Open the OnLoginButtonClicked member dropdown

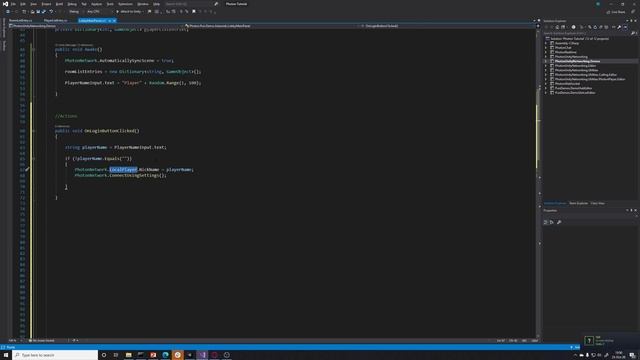pyautogui.click(x=447, y=26)
